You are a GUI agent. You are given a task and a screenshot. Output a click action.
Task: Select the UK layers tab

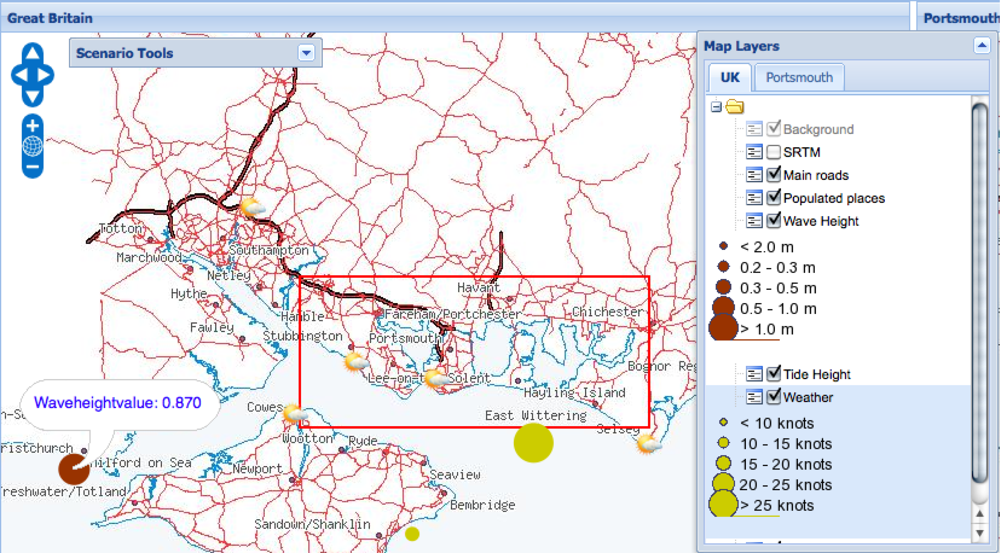[730, 77]
